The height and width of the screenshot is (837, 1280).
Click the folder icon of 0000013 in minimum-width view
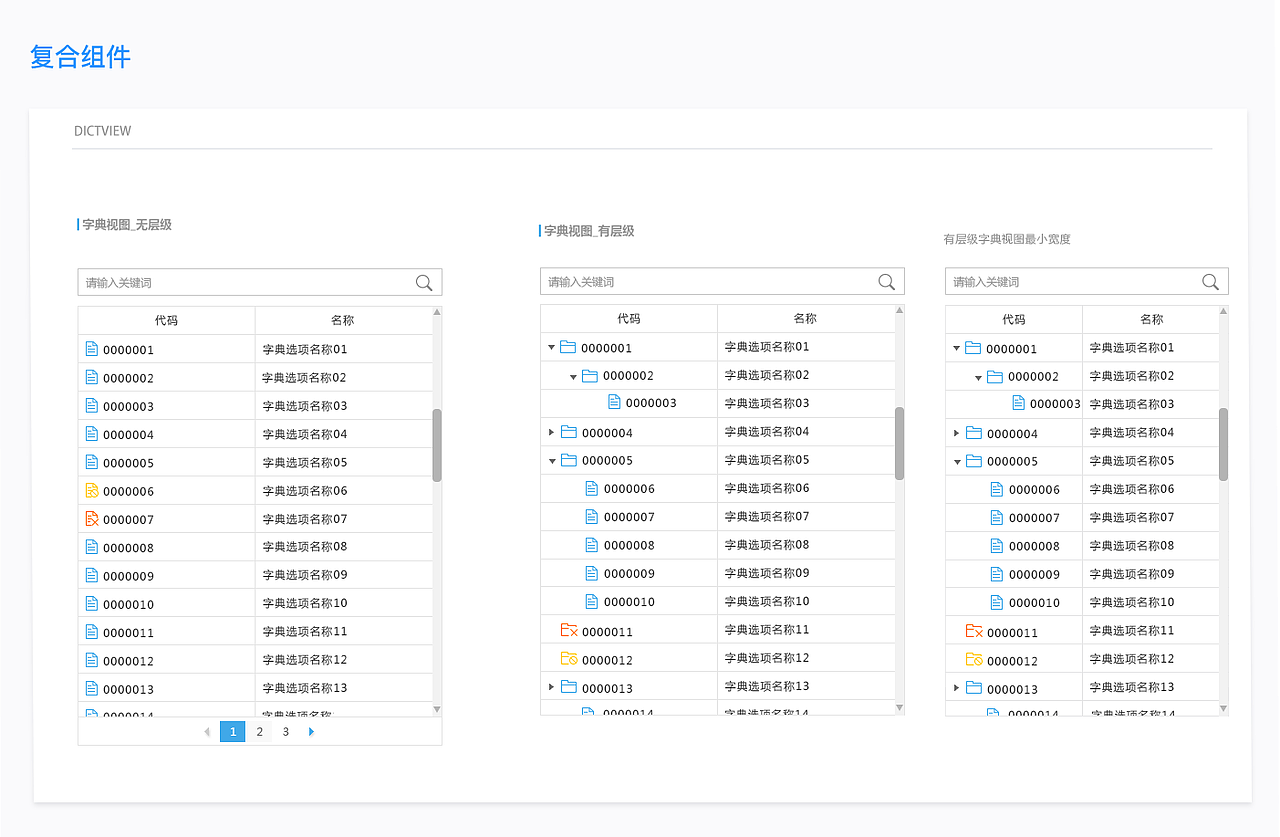(974, 689)
